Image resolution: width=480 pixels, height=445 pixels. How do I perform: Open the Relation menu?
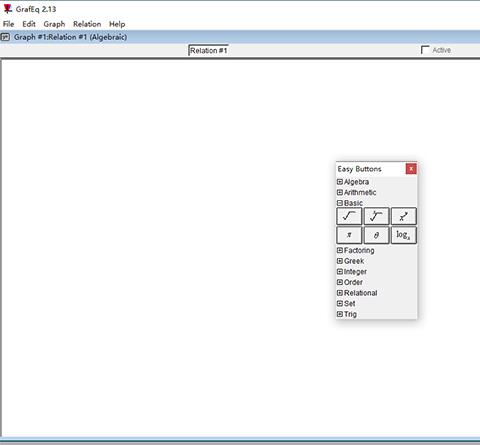pyautogui.click(x=87, y=24)
